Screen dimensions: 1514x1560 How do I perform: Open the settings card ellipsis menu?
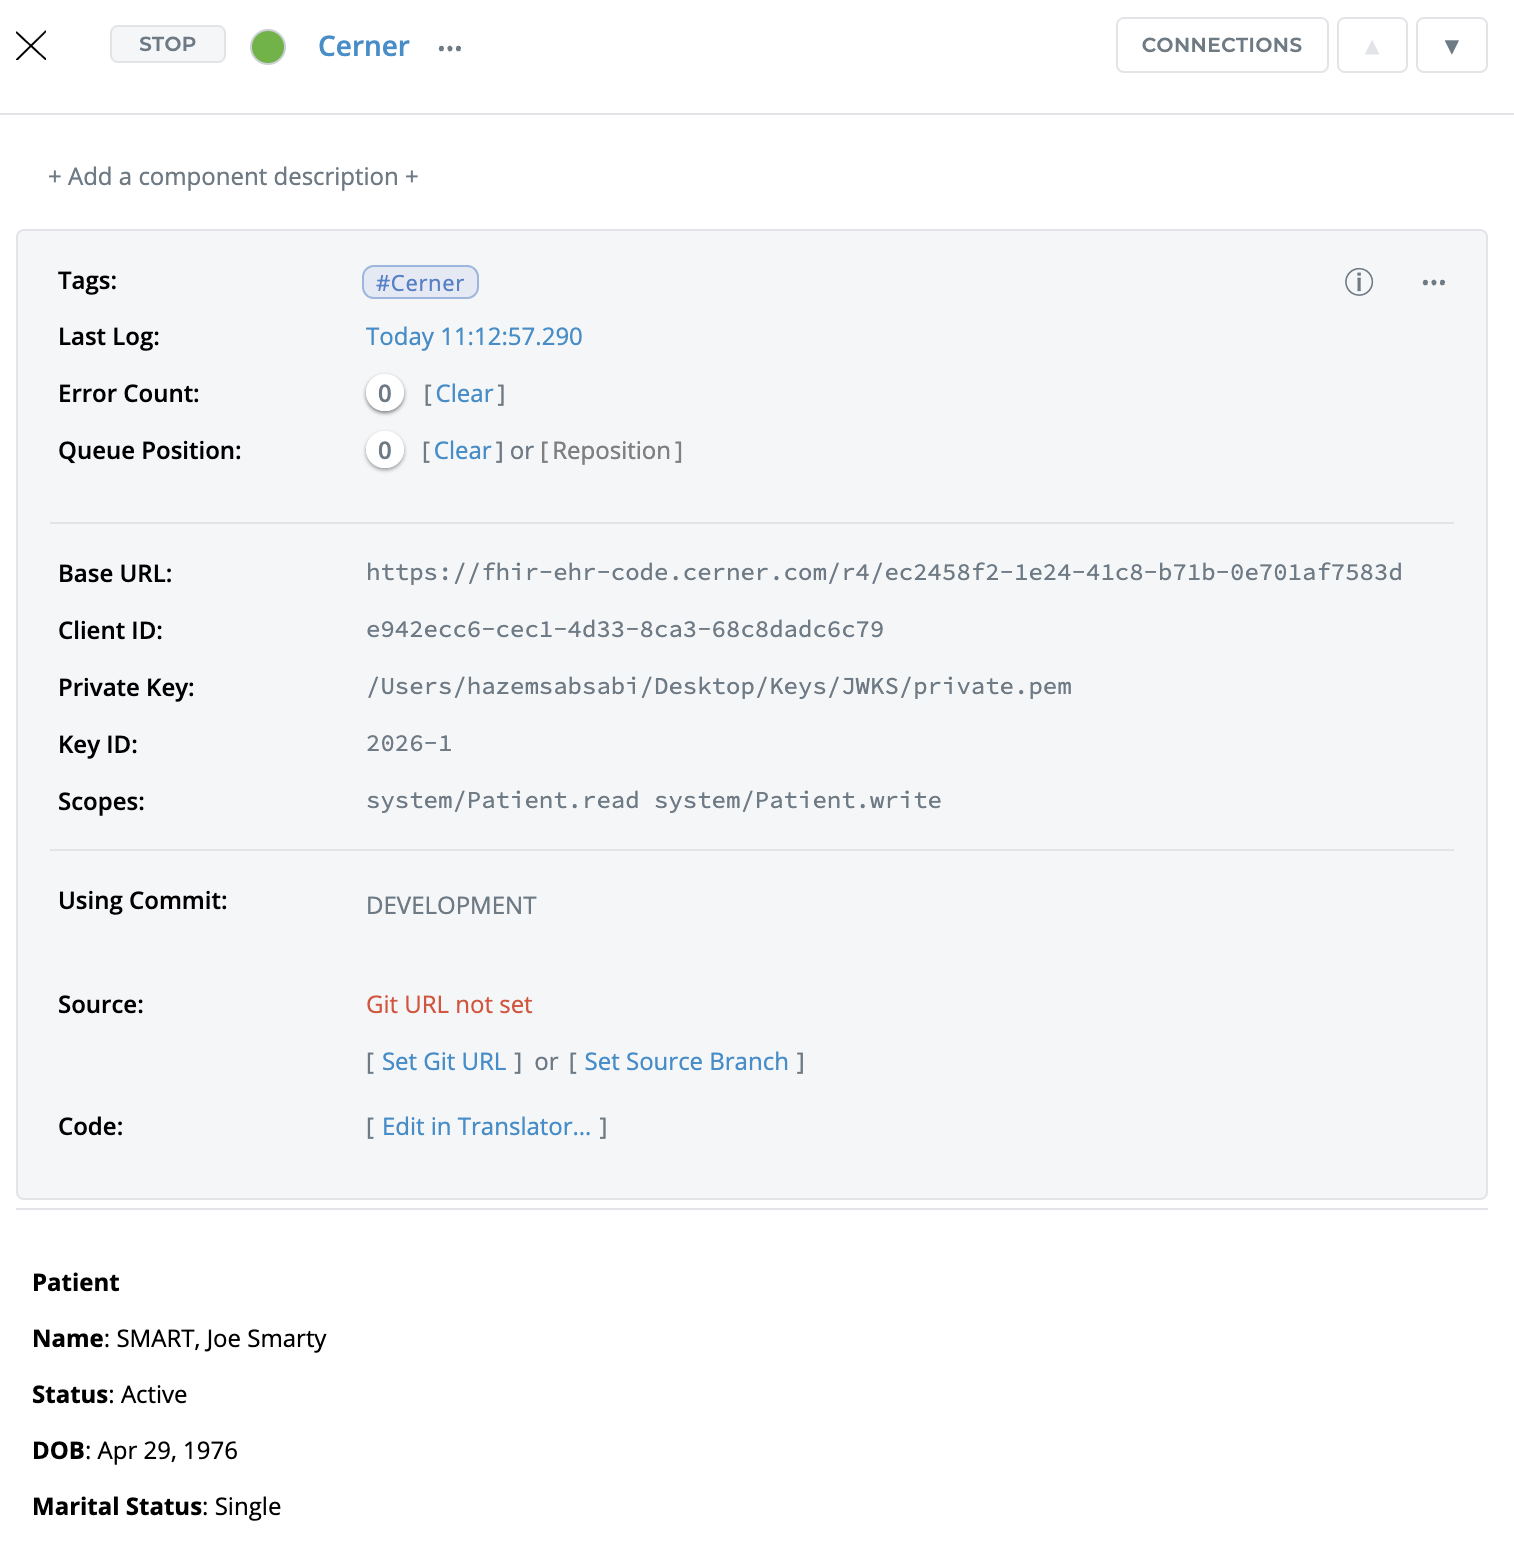(1433, 283)
